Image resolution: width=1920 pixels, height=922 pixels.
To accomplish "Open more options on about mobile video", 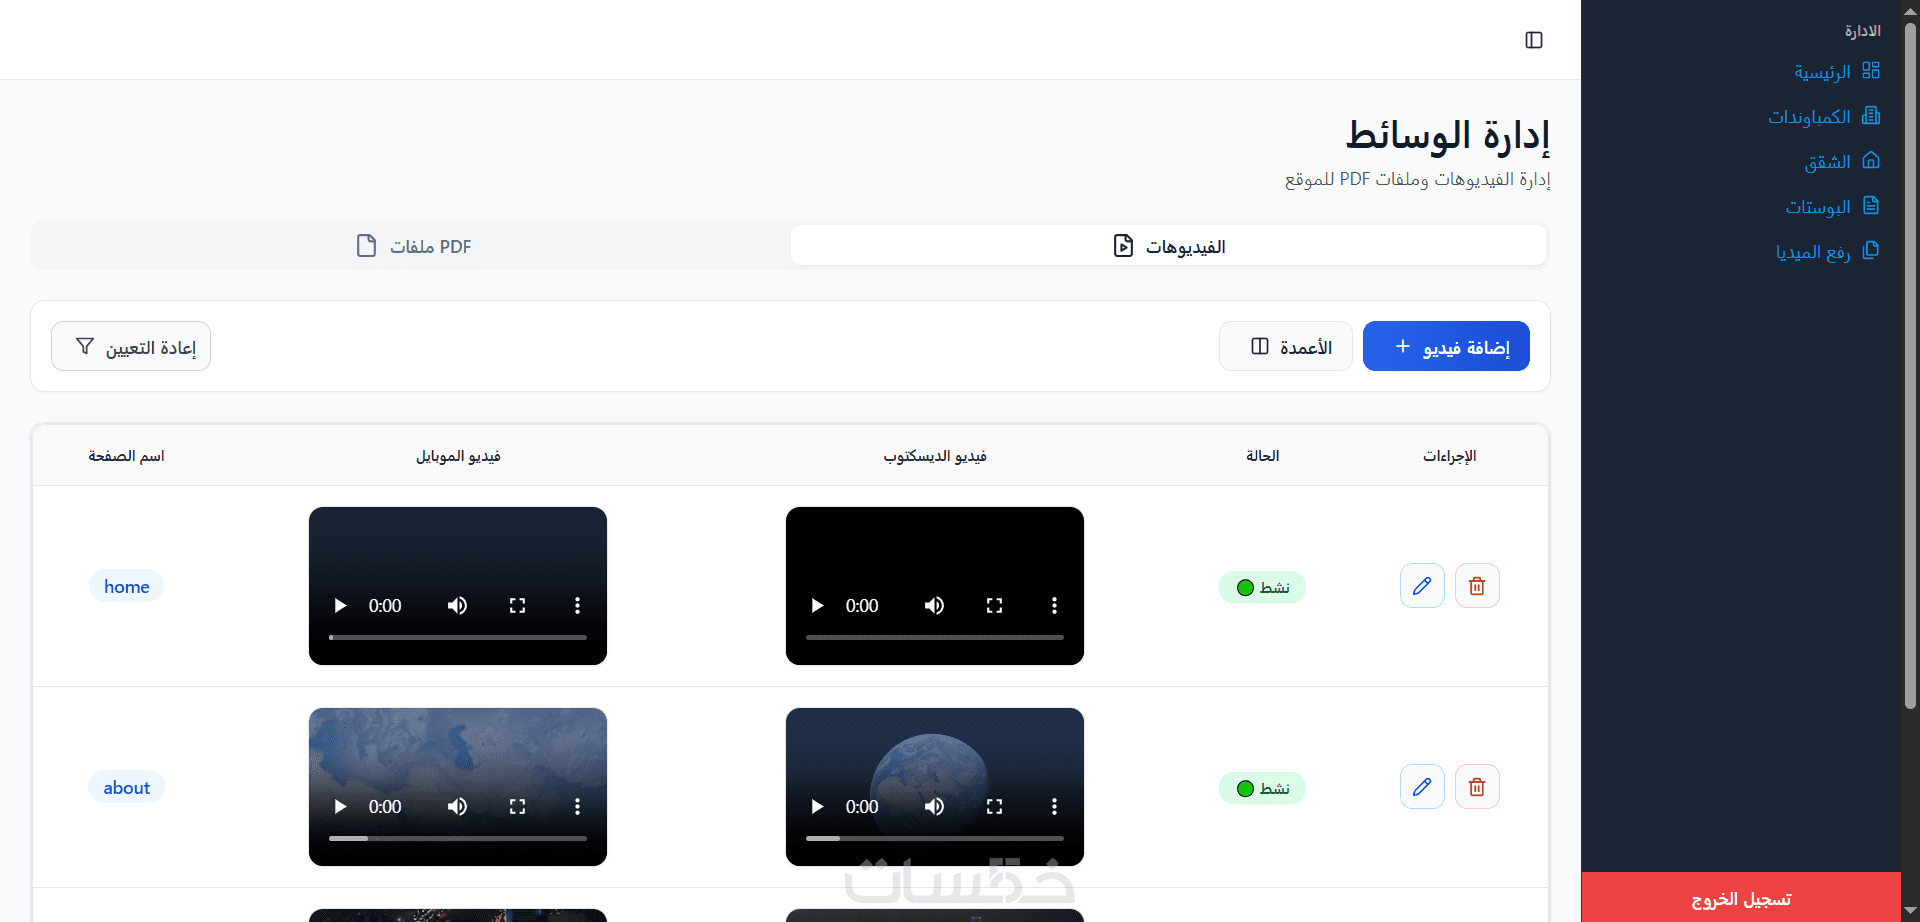I will point(577,806).
